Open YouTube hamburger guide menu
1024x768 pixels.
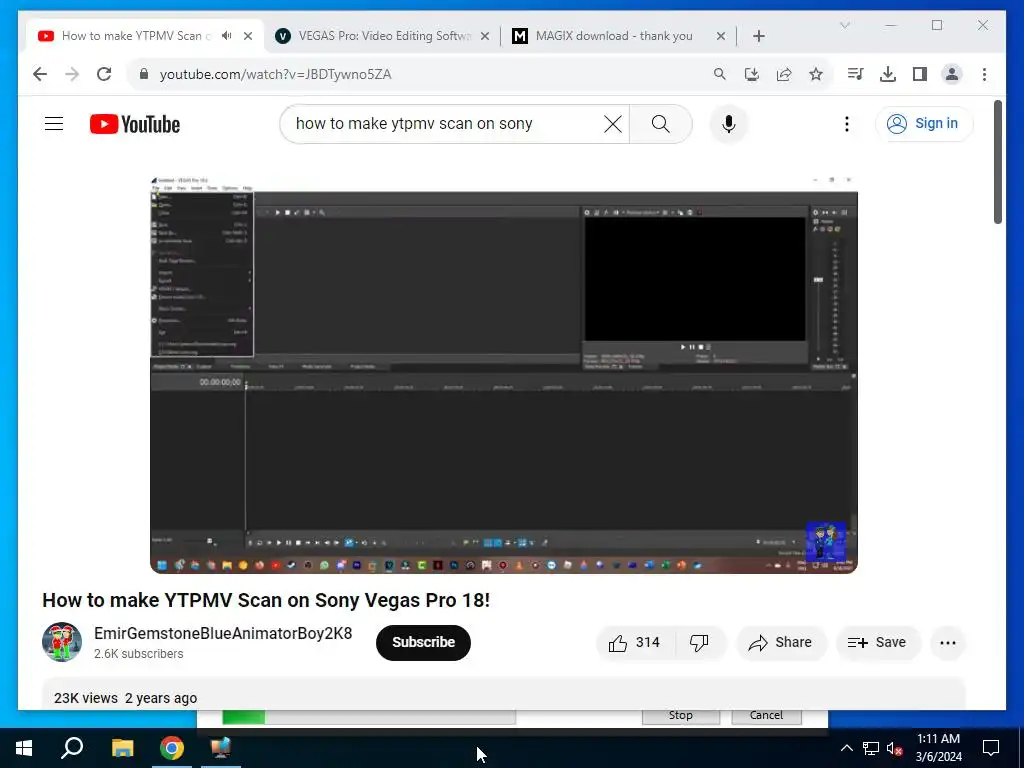pos(54,123)
